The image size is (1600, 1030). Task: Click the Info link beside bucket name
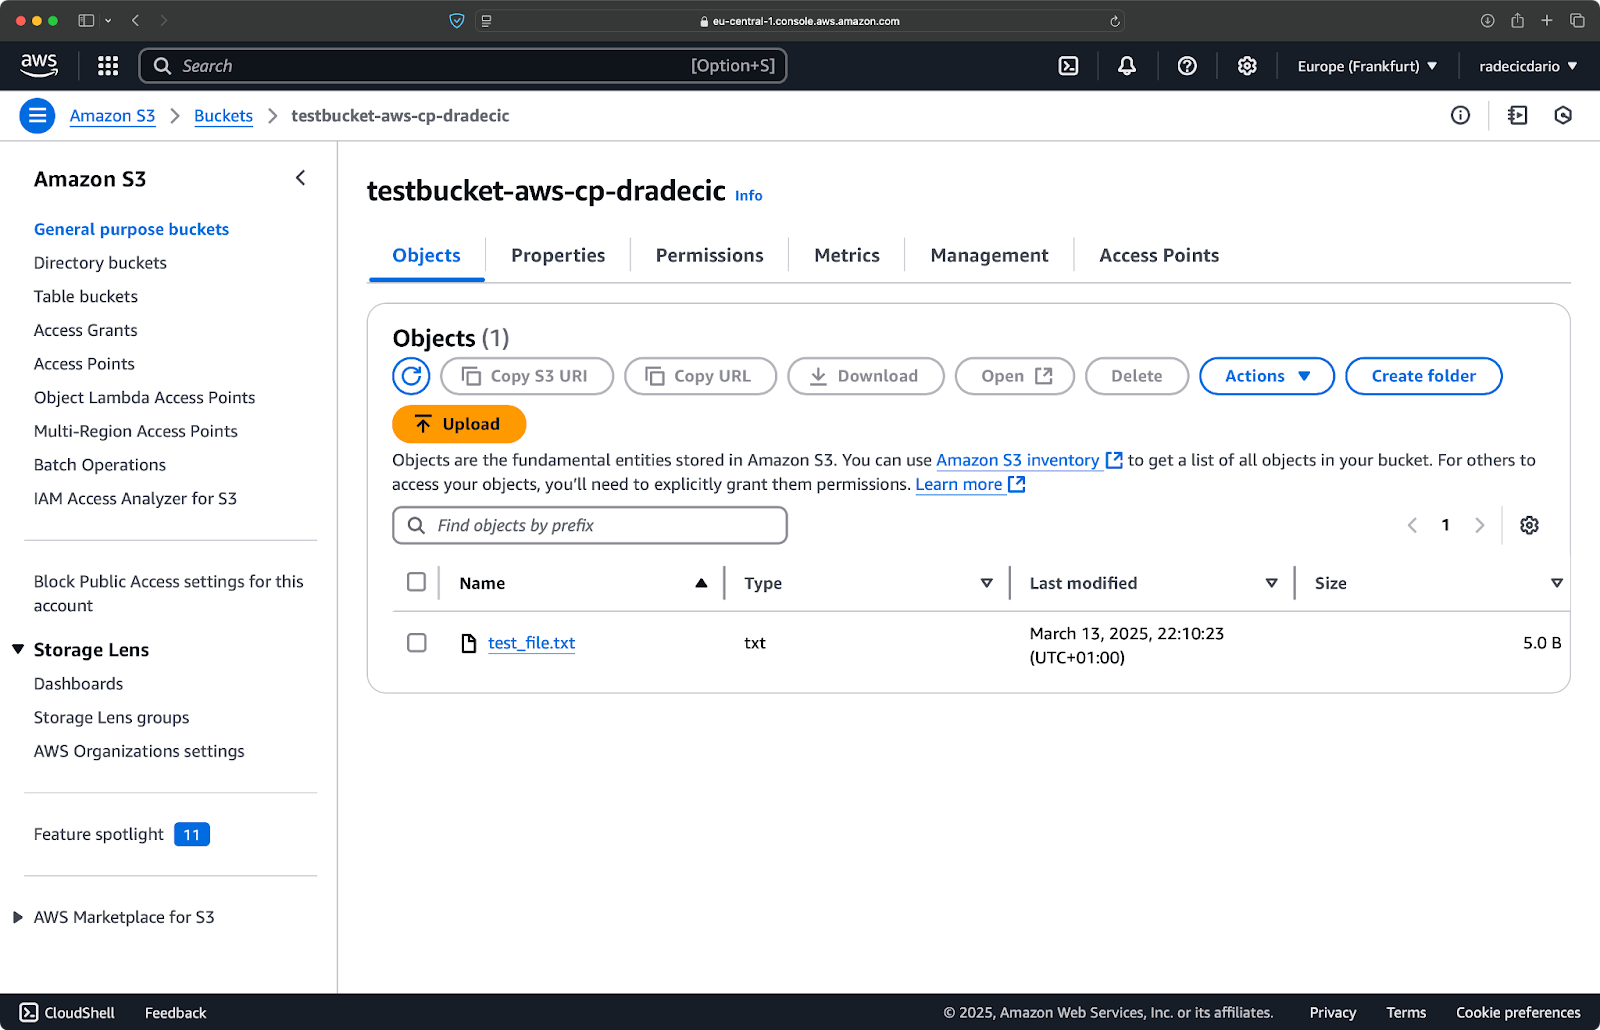[x=749, y=196]
